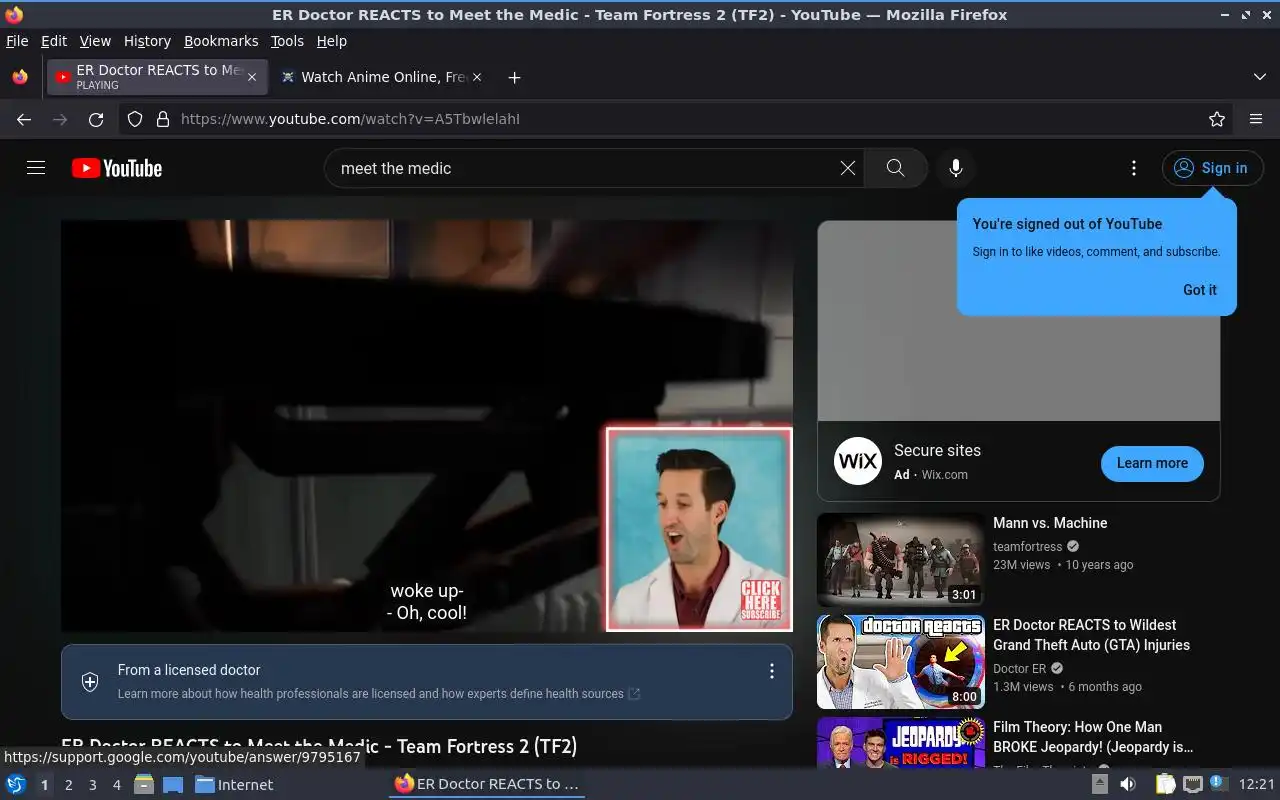Screen dimensions: 1280x800
Task: Open the YouTube guide hamburger menu
Action: click(36, 168)
